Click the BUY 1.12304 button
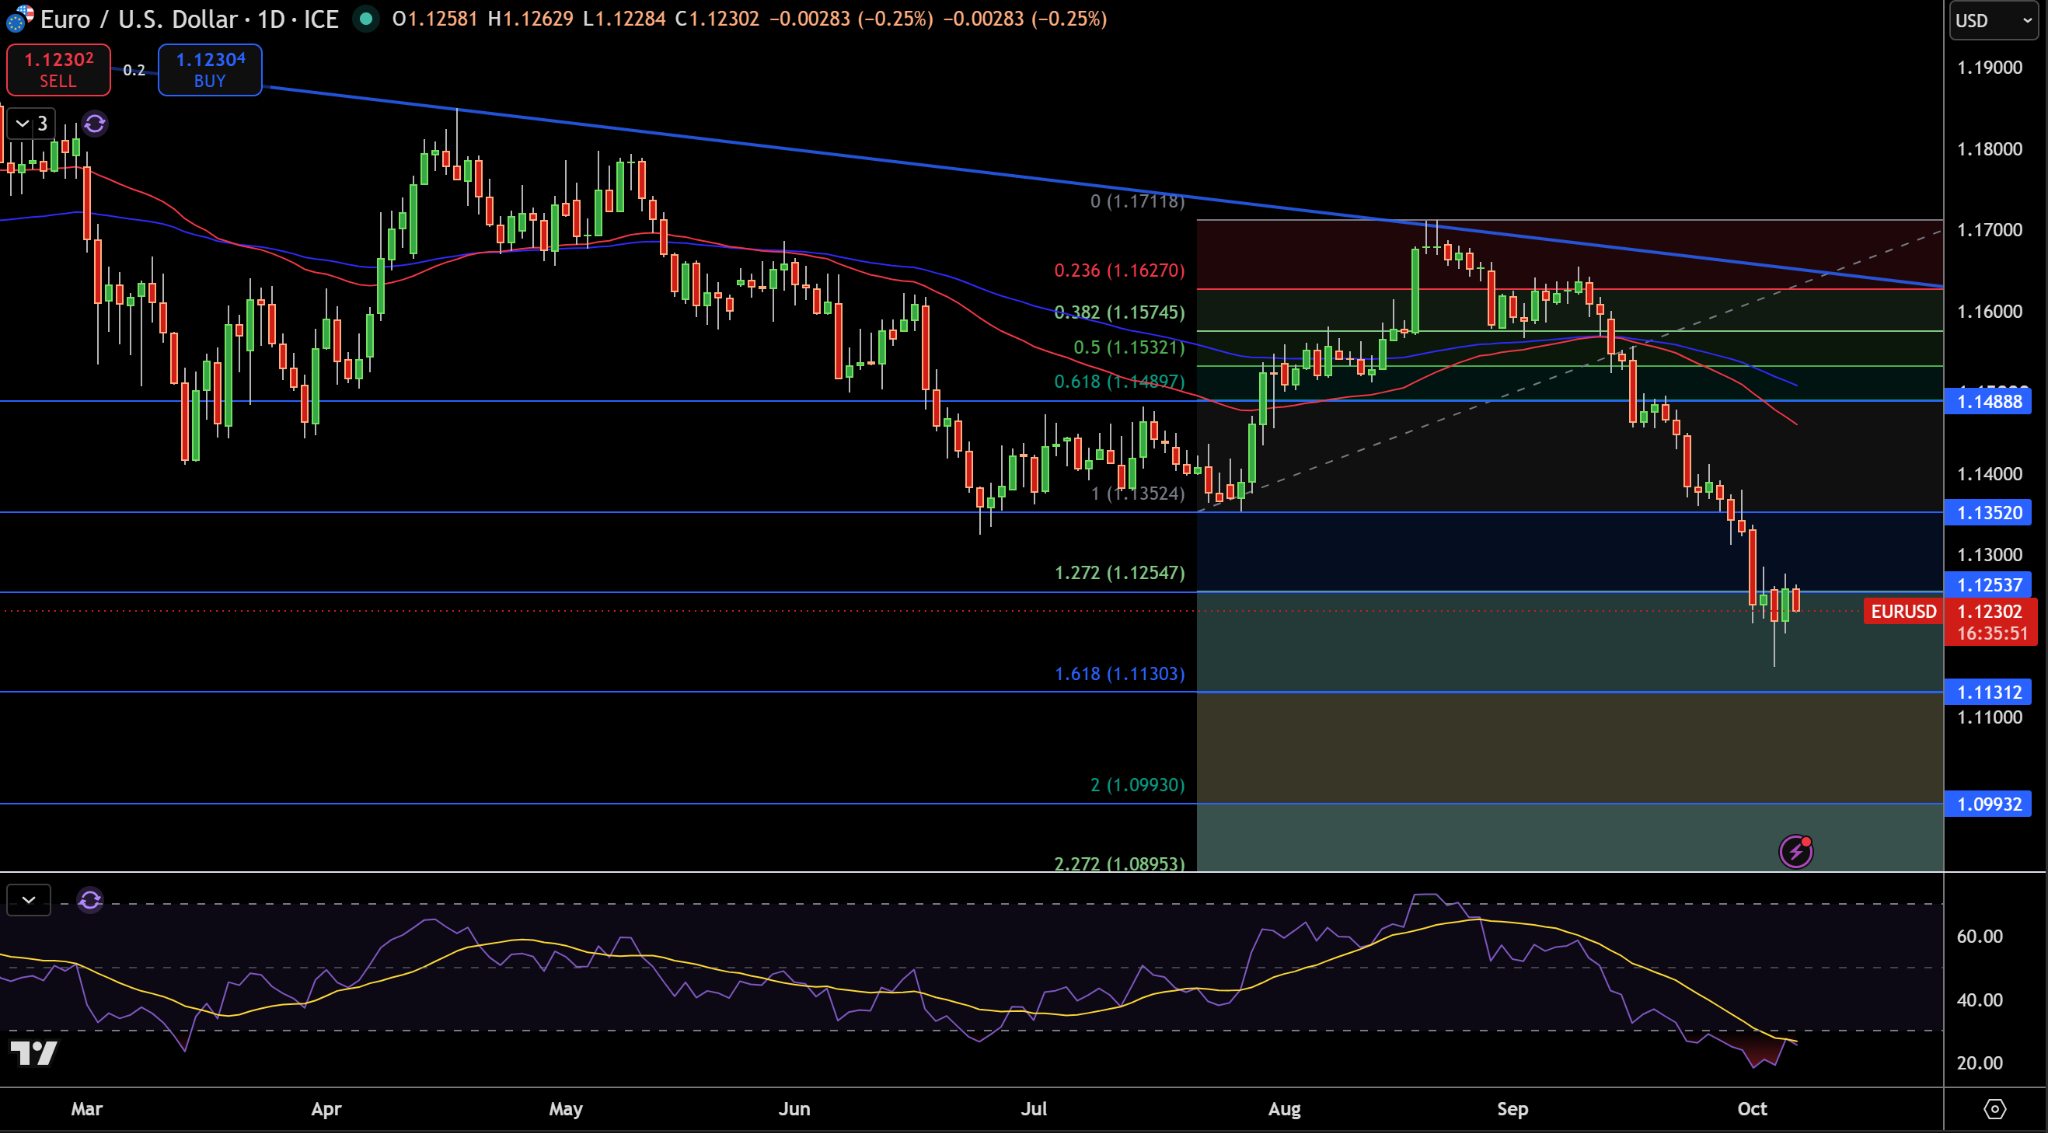The height and width of the screenshot is (1133, 2048). click(210, 70)
